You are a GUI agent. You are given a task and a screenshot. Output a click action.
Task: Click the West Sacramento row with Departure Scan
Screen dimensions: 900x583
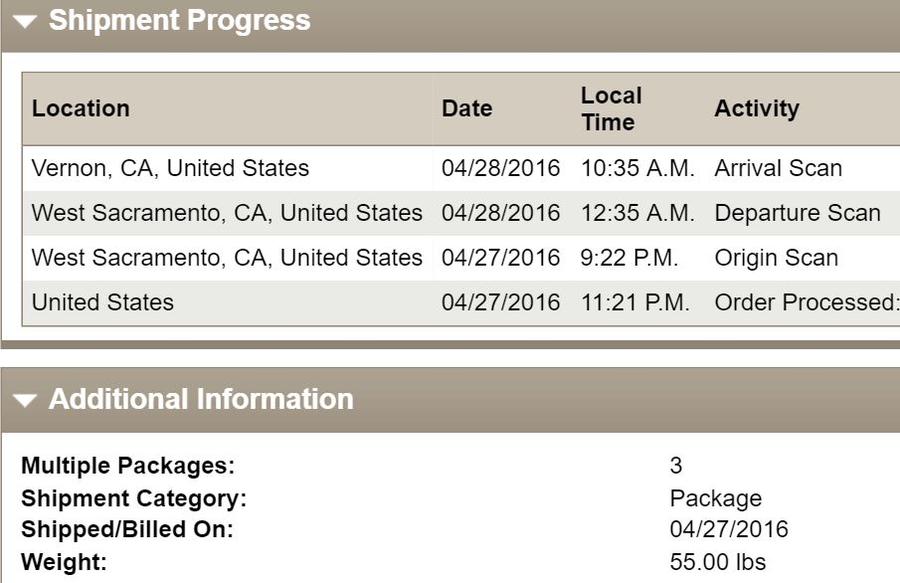pos(227,213)
